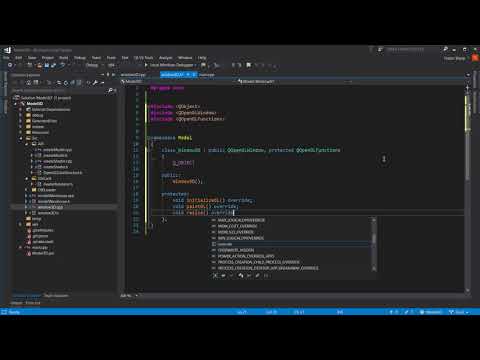Click the user account avatar
Screen dimensions: 480x360
tap(475, 58)
